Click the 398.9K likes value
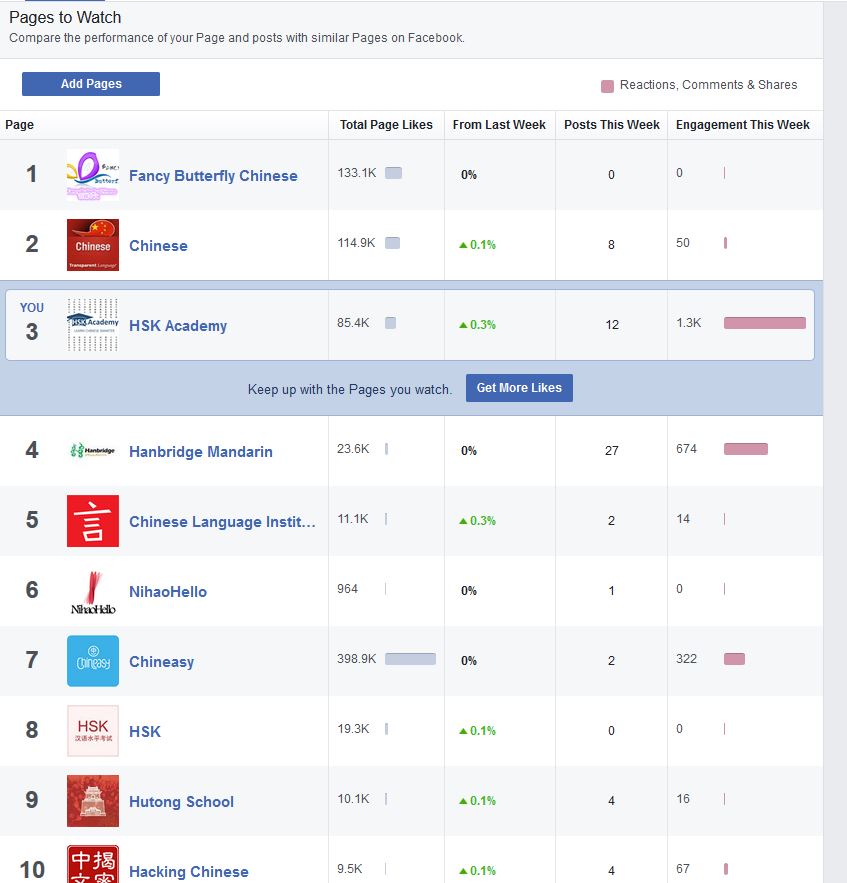This screenshot has width=847, height=883. [x=356, y=659]
